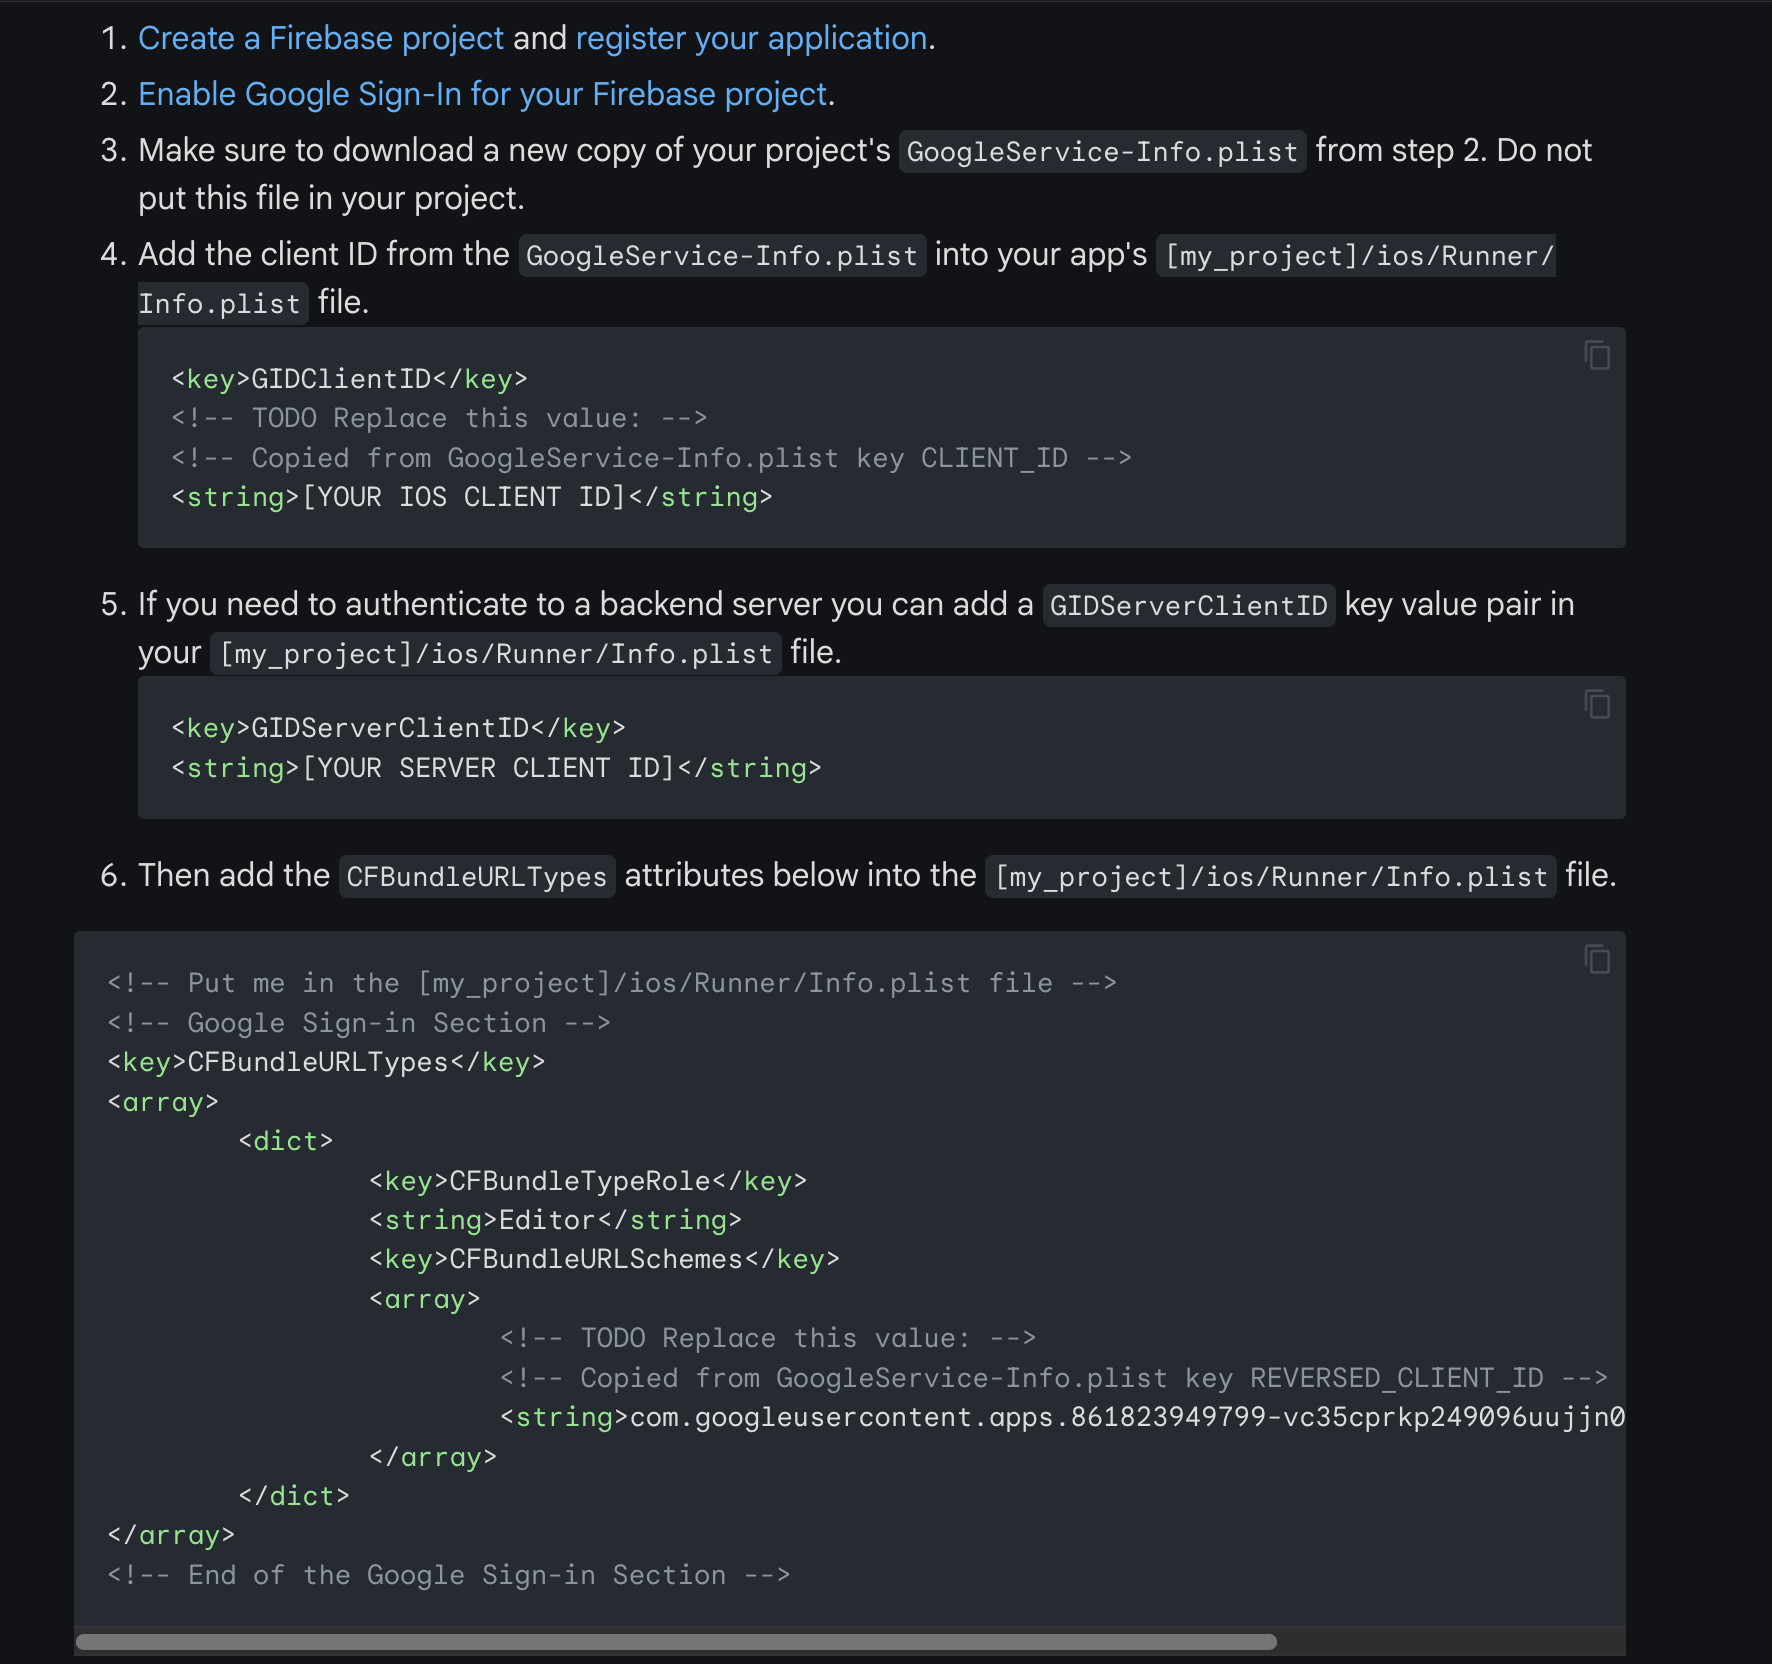Click the horizontal scrollbar under the code block
The width and height of the screenshot is (1772, 1664).
point(676,1642)
